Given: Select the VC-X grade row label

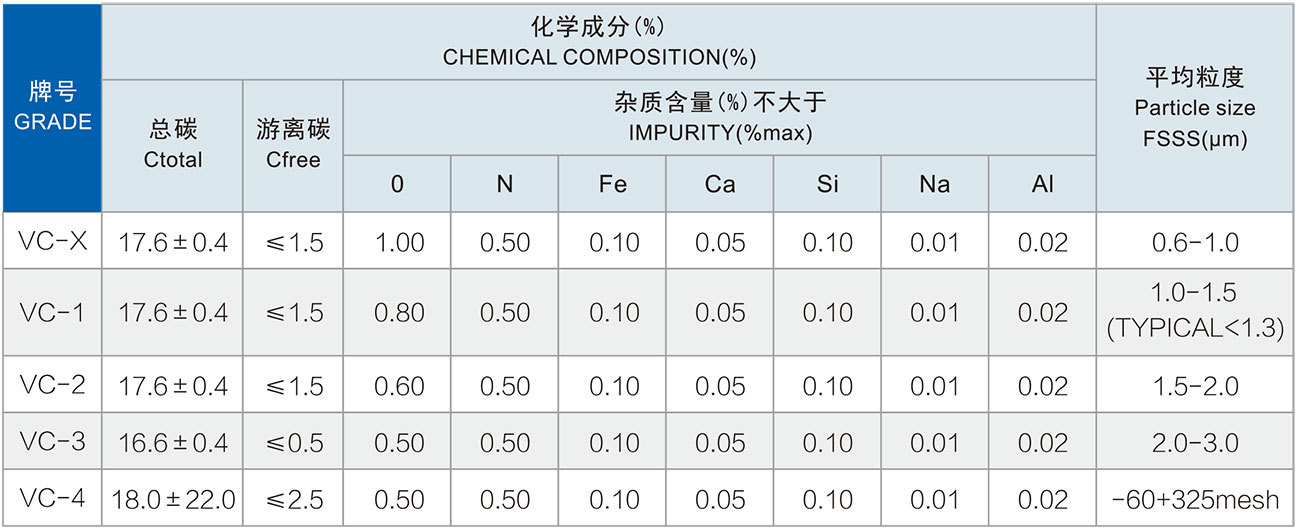Looking at the screenshot, I should tap(52, 242).
